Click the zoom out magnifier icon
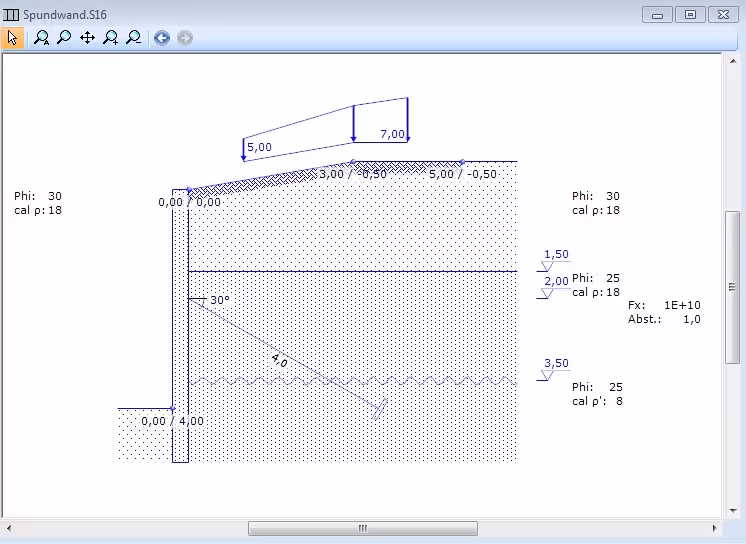Screen dimensions: 746x544 133,38
